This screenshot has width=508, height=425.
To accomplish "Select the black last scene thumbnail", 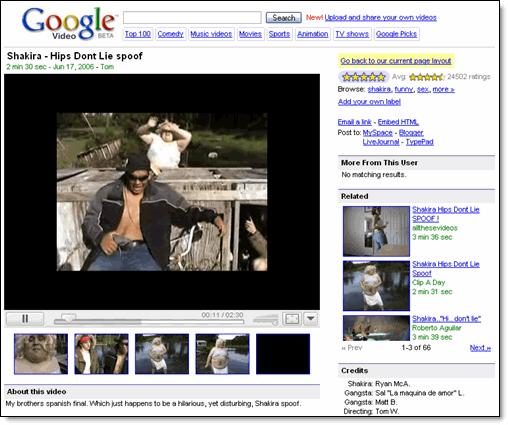I will tap(283, 354).
